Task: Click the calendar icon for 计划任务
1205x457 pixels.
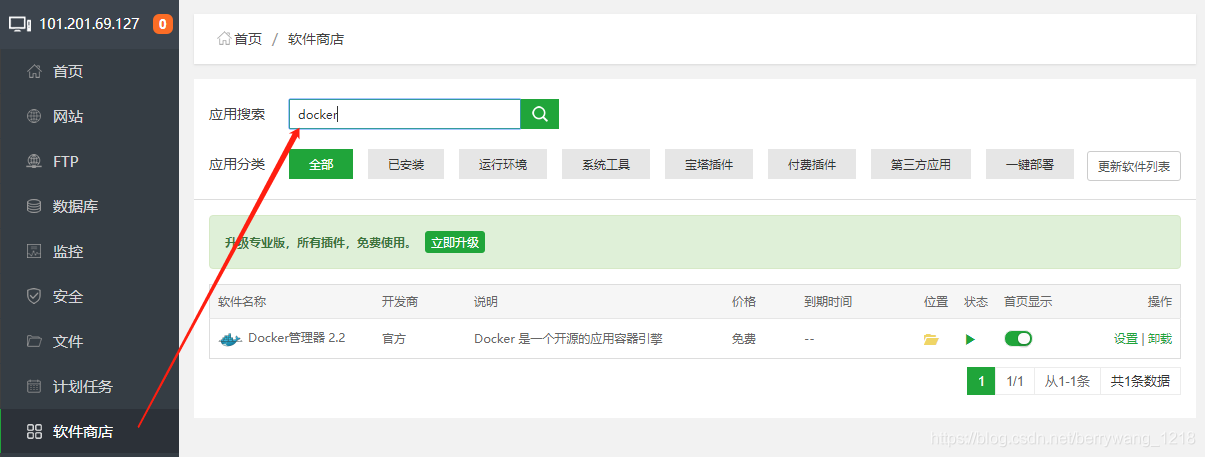Action: tap(34, 386)
